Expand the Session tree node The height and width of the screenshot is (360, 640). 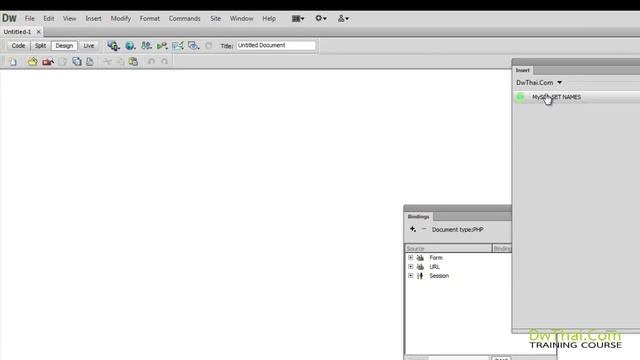(411, 276)
